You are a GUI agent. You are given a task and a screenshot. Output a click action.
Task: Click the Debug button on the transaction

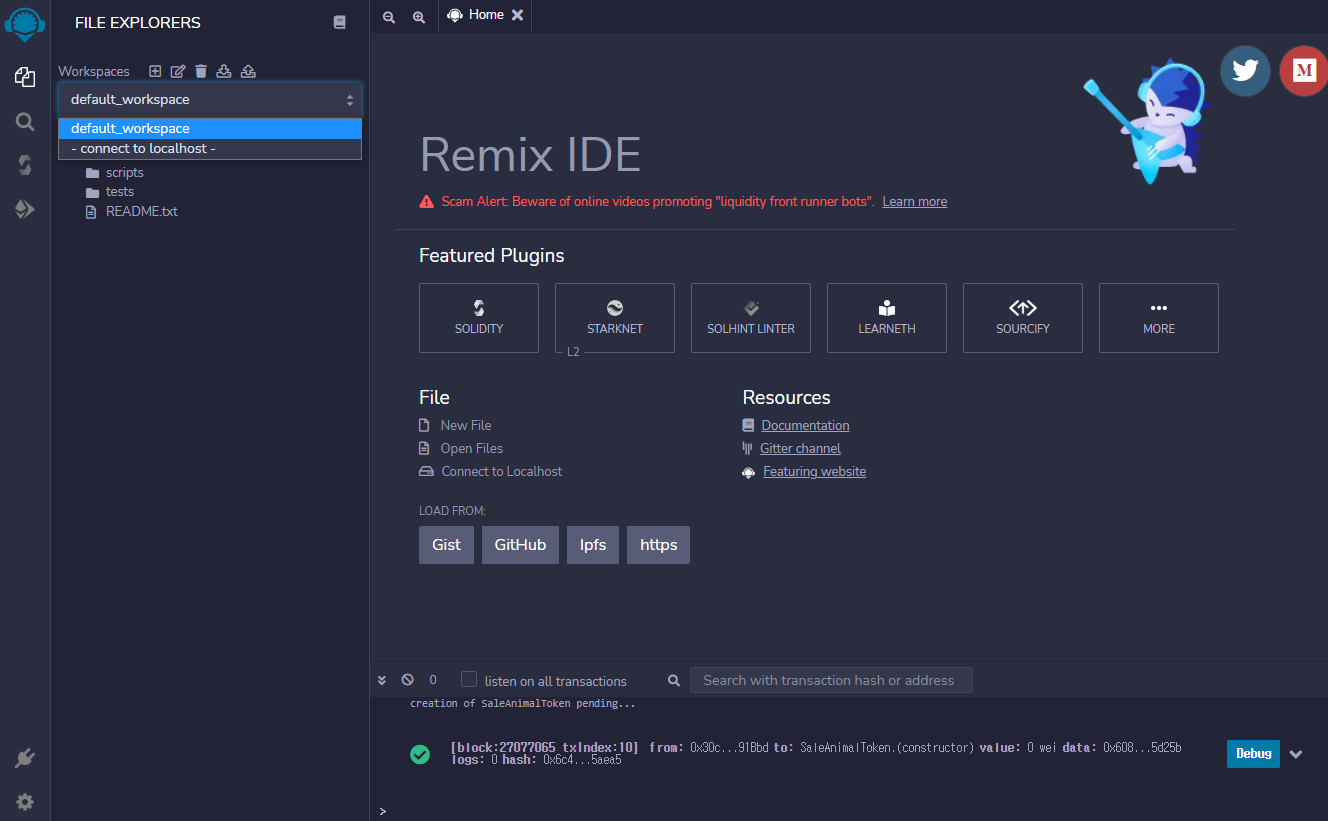pos(1253,754)
